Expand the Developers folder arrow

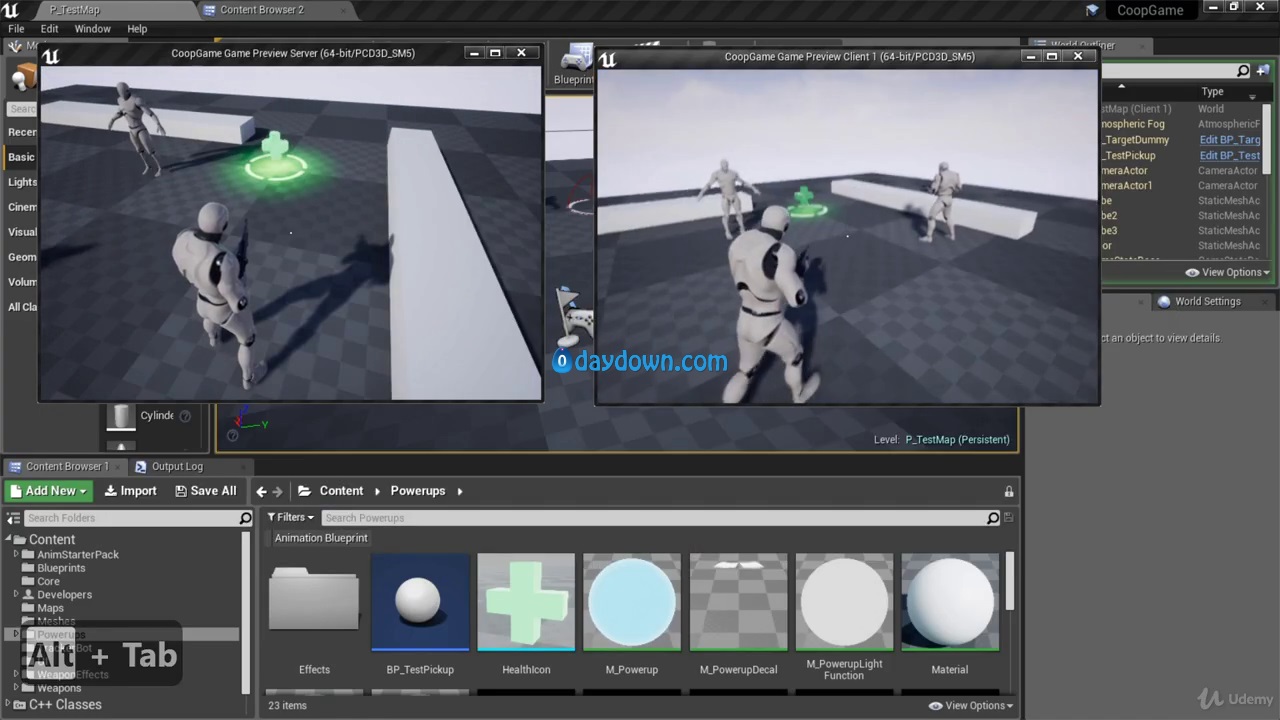point(16,594)
